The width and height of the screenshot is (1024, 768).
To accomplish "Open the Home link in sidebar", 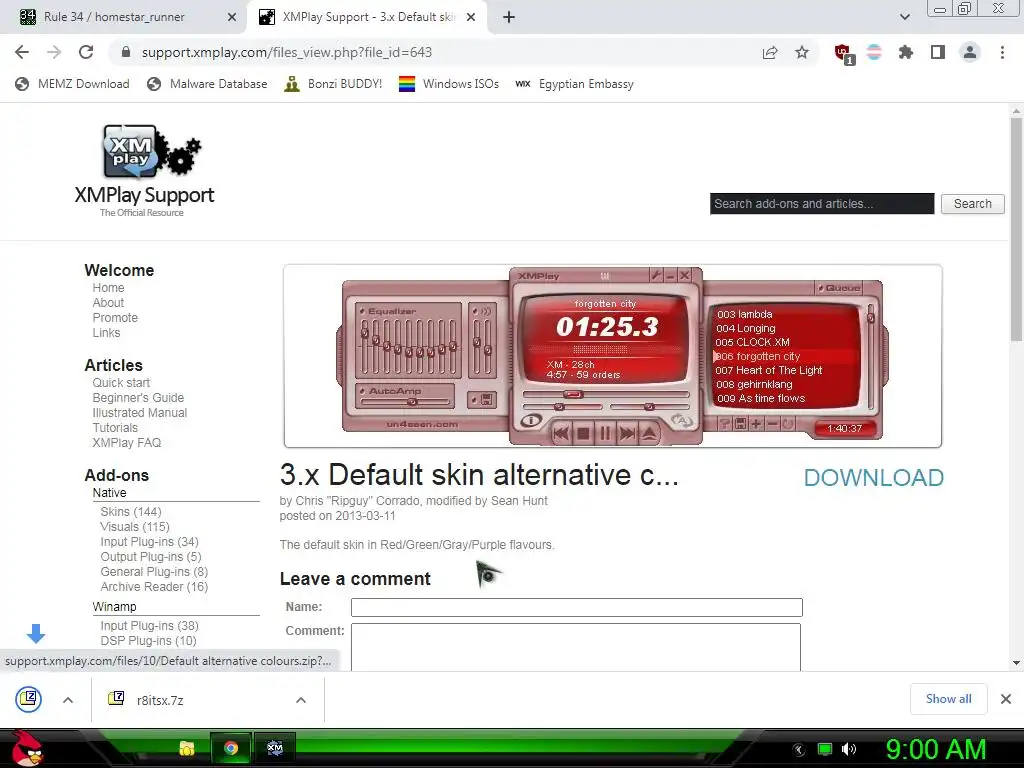I will [x=108, y=288].
